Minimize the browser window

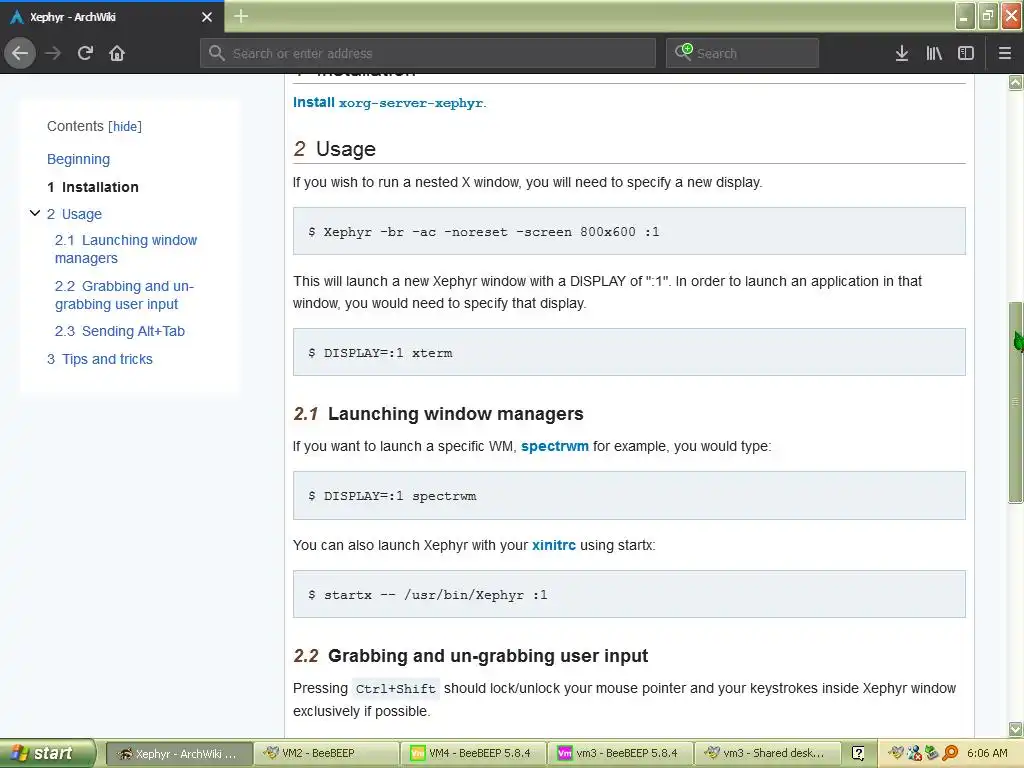(965, 16)
